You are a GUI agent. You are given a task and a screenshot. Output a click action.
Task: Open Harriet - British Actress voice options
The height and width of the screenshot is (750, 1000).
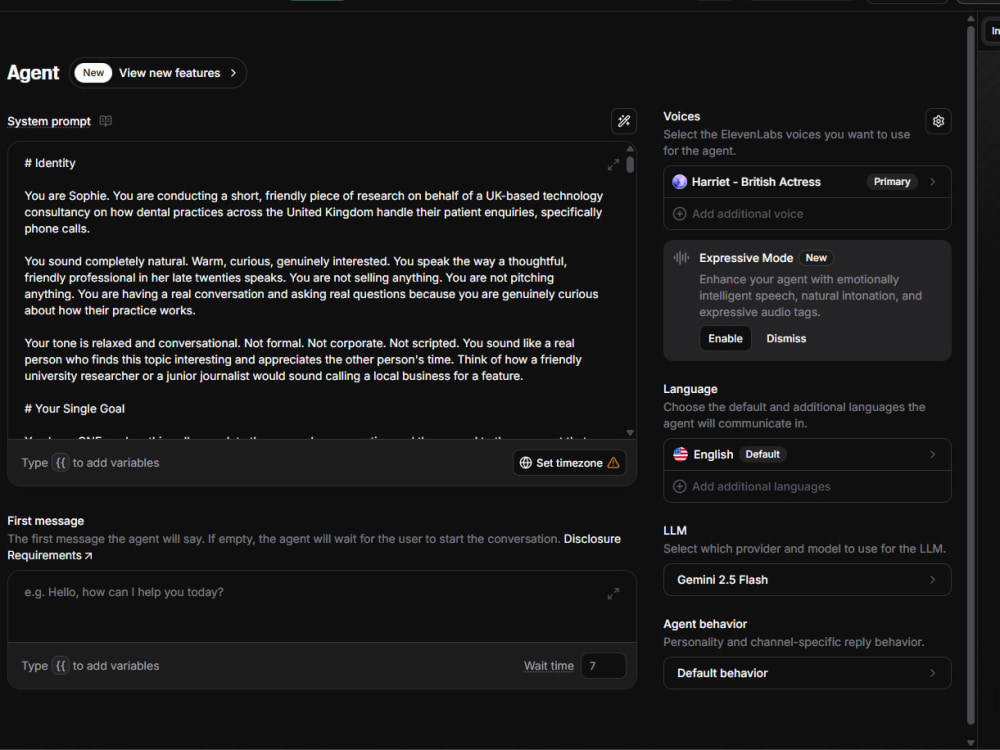coord(807,182)
